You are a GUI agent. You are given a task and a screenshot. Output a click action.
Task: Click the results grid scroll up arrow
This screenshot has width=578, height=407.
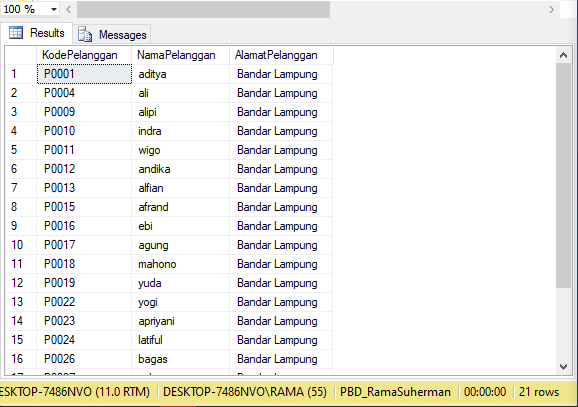563,56
